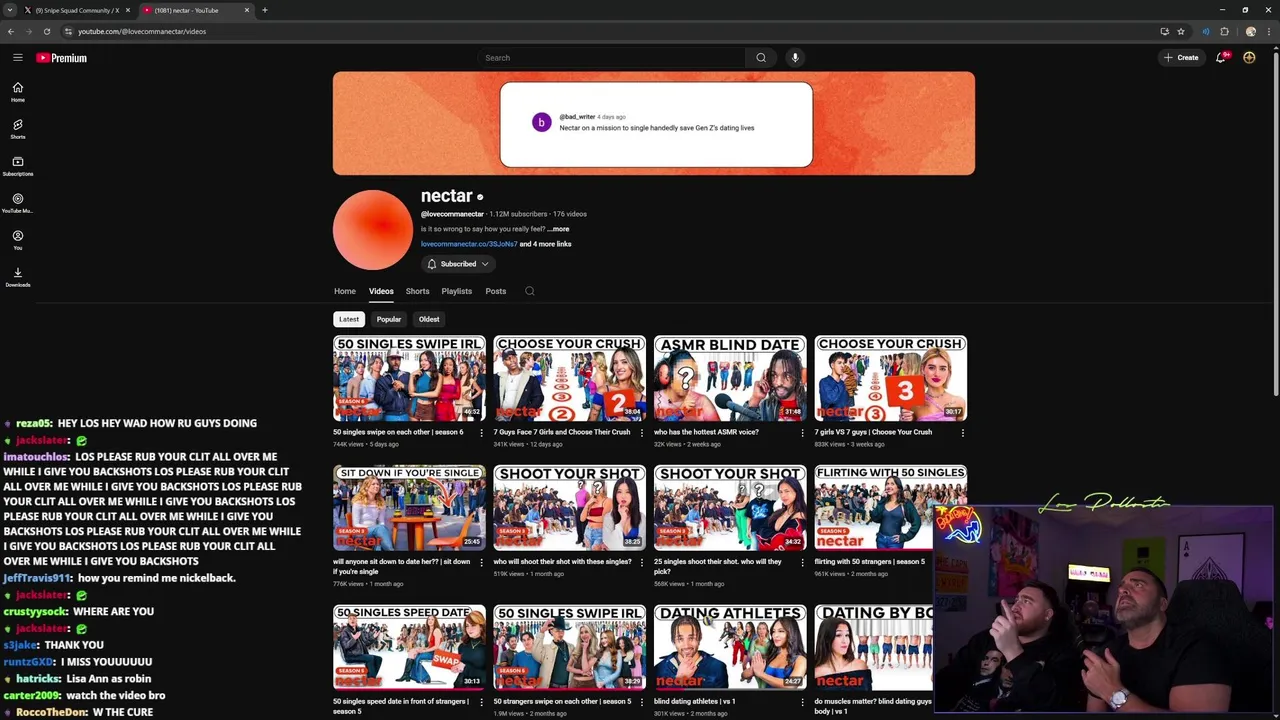Image resolution: width=1280 pixels, height=720 pixels.
Task: Play CHOOSE YOUR CRUSH 2 thumbnail
Action: pos(570,378)
